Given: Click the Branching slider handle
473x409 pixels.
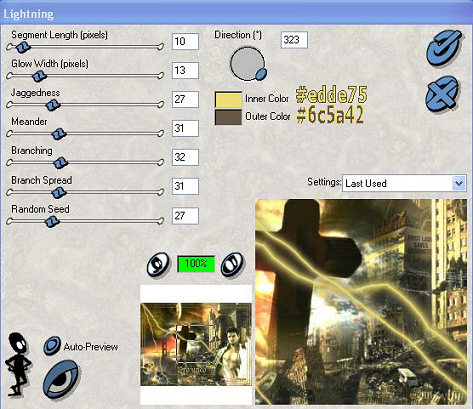Looking at the screenshot, I should pos(61,163).
